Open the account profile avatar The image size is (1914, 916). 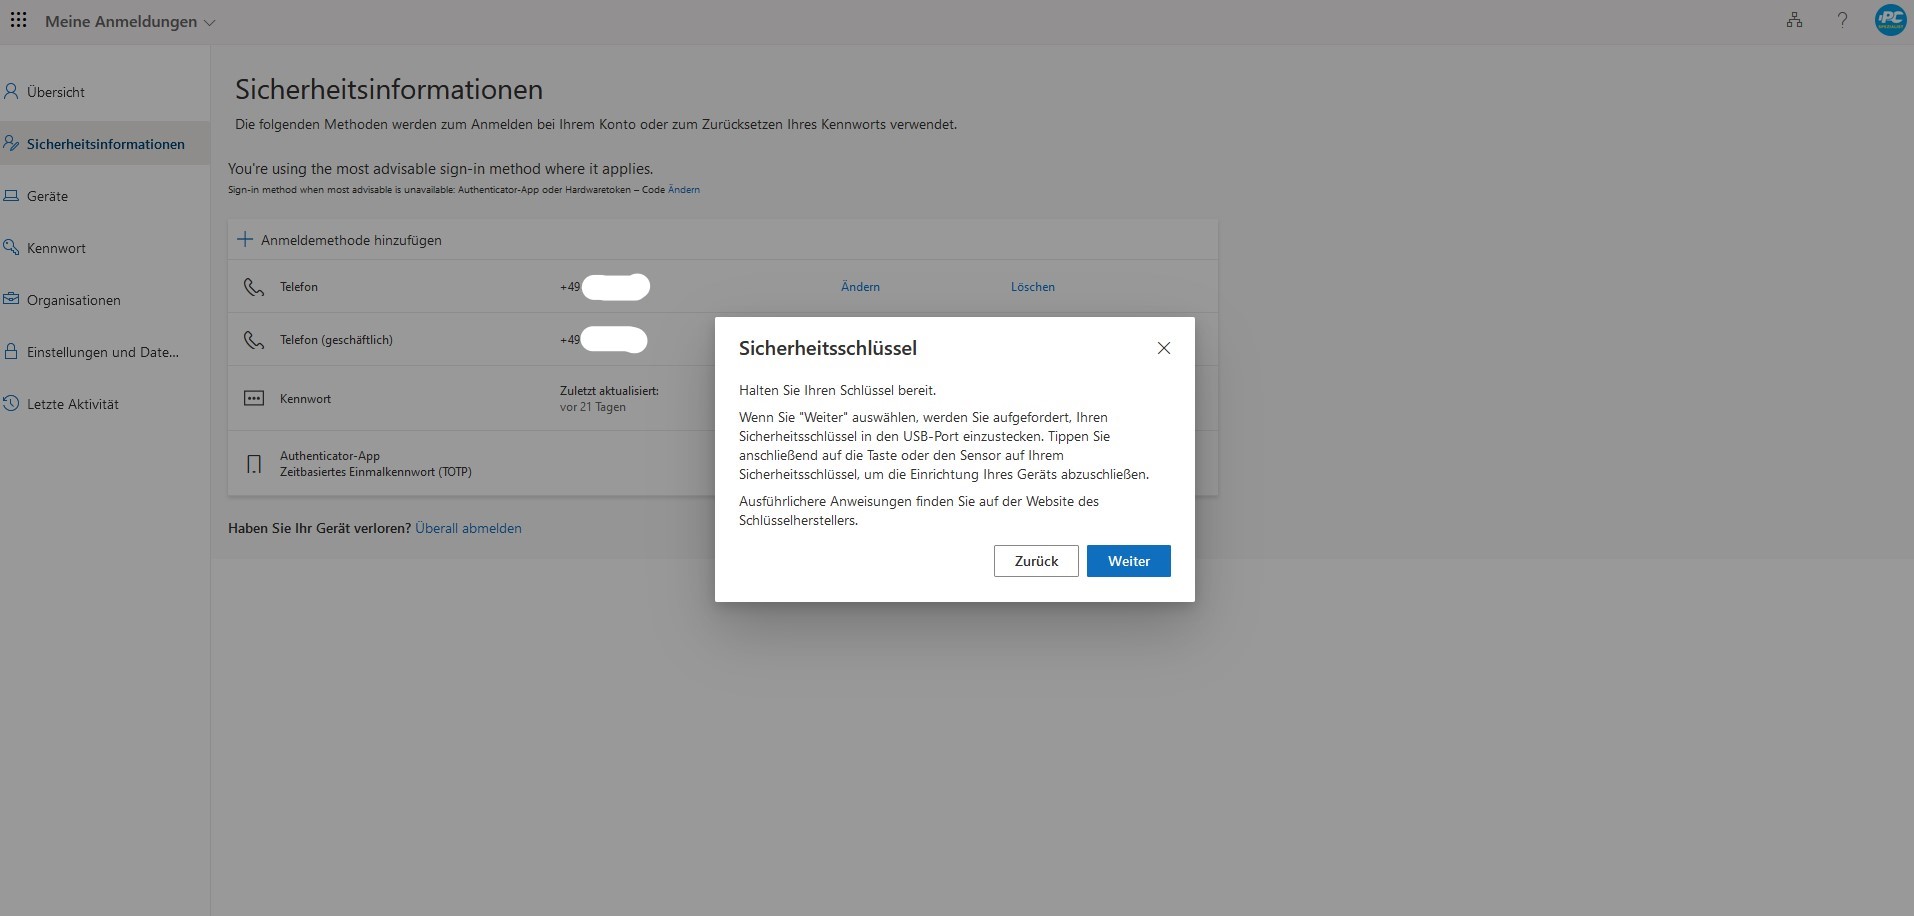pyautogui.click(x=1889, y=21)
